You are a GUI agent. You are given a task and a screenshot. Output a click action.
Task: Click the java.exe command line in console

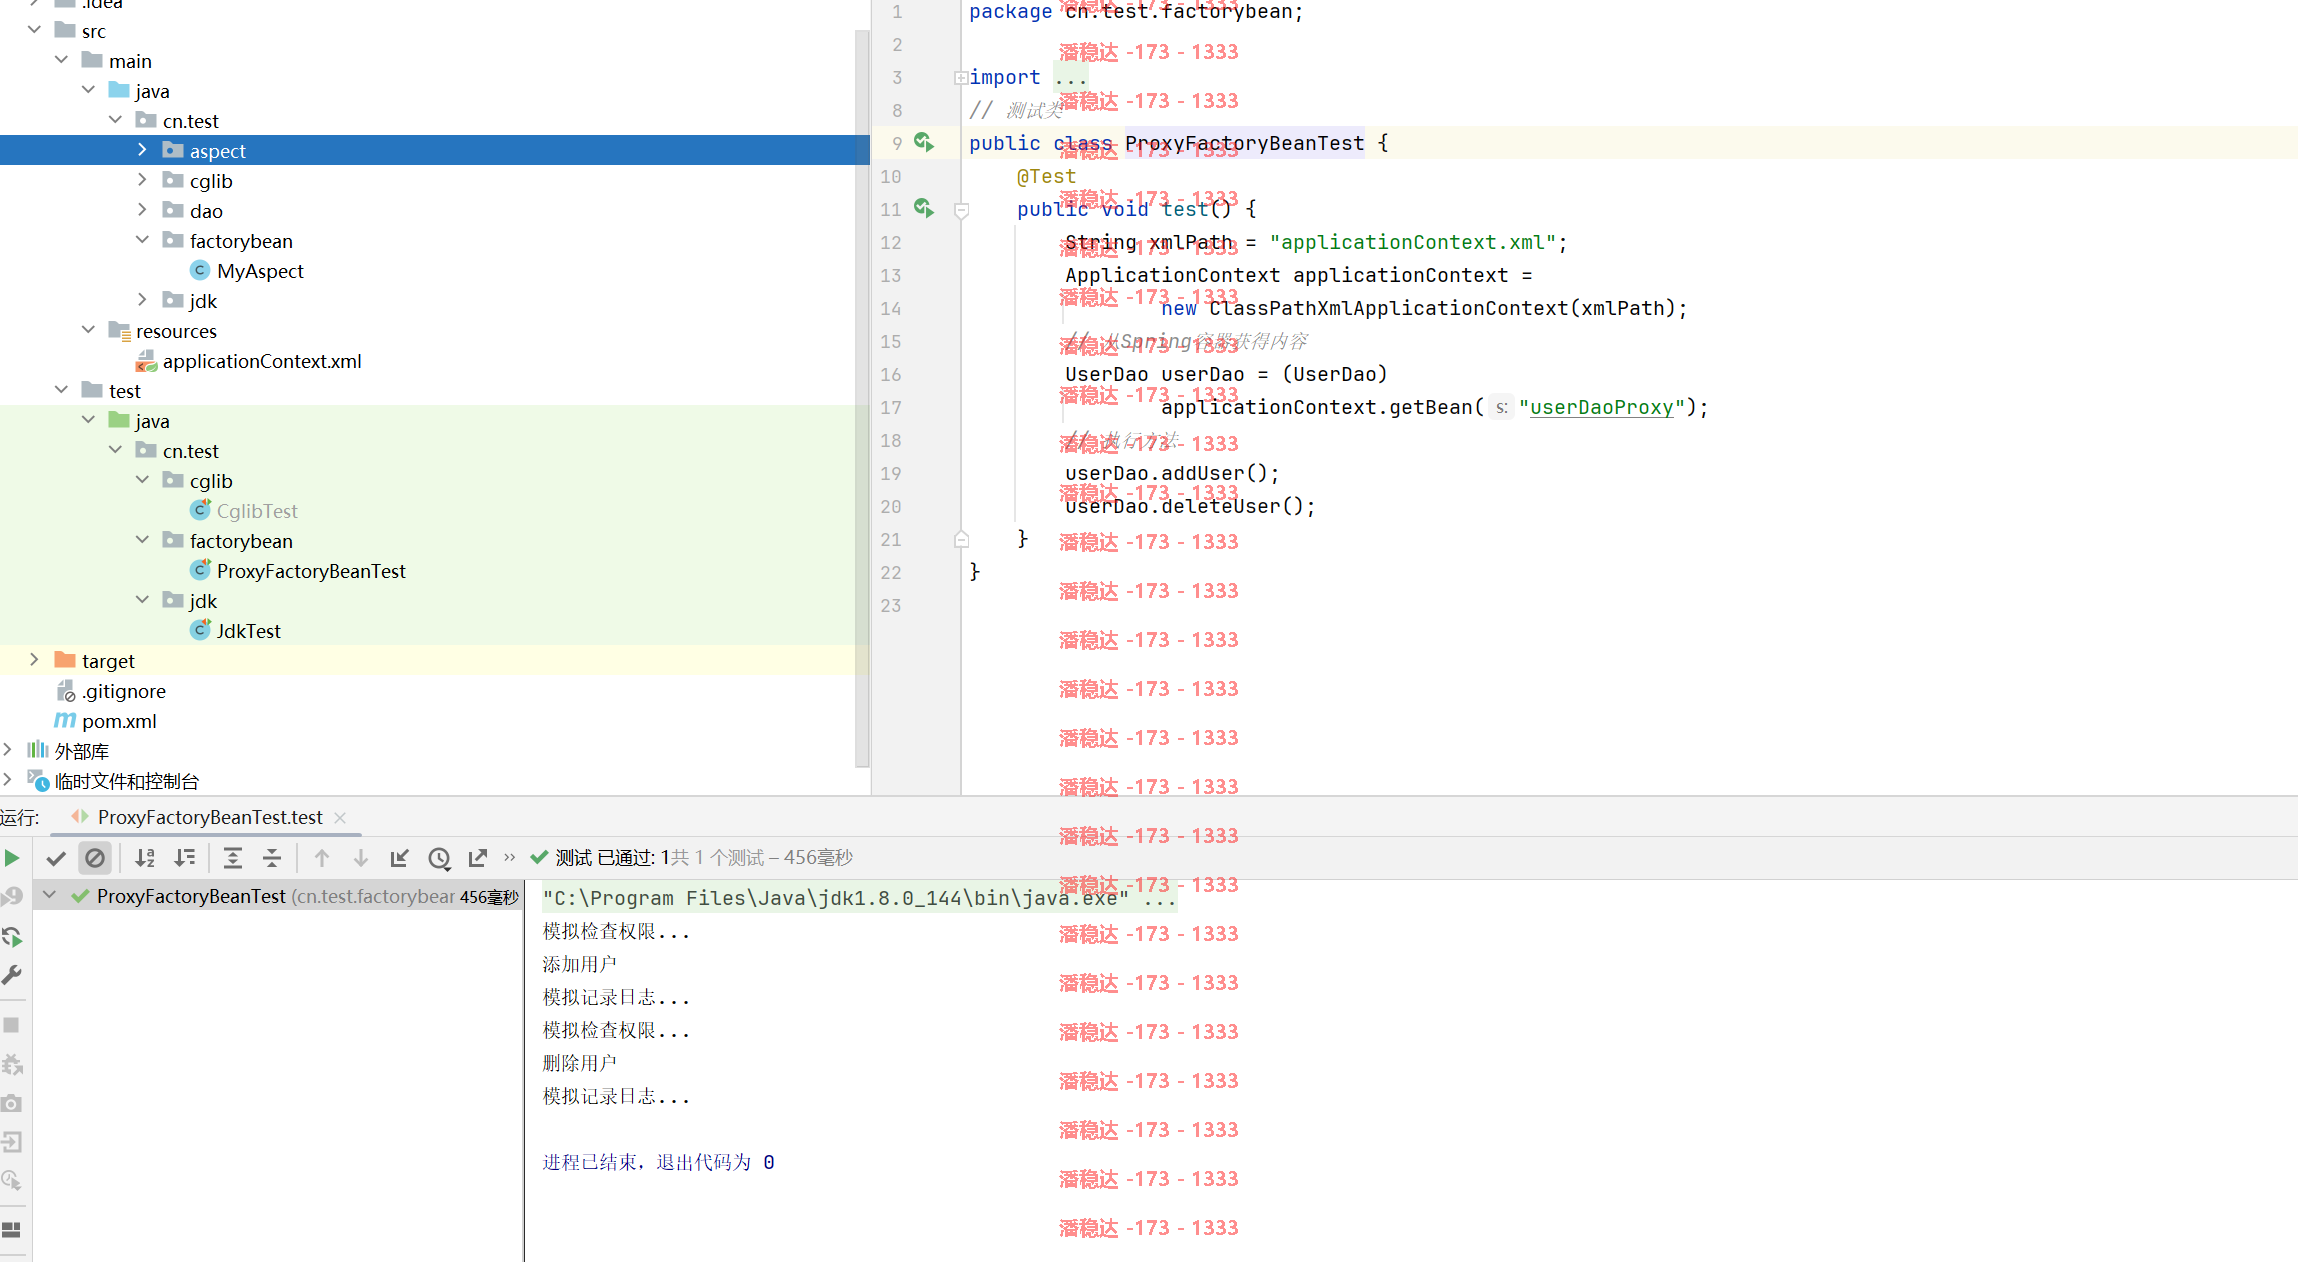click(x=859, y=898)
